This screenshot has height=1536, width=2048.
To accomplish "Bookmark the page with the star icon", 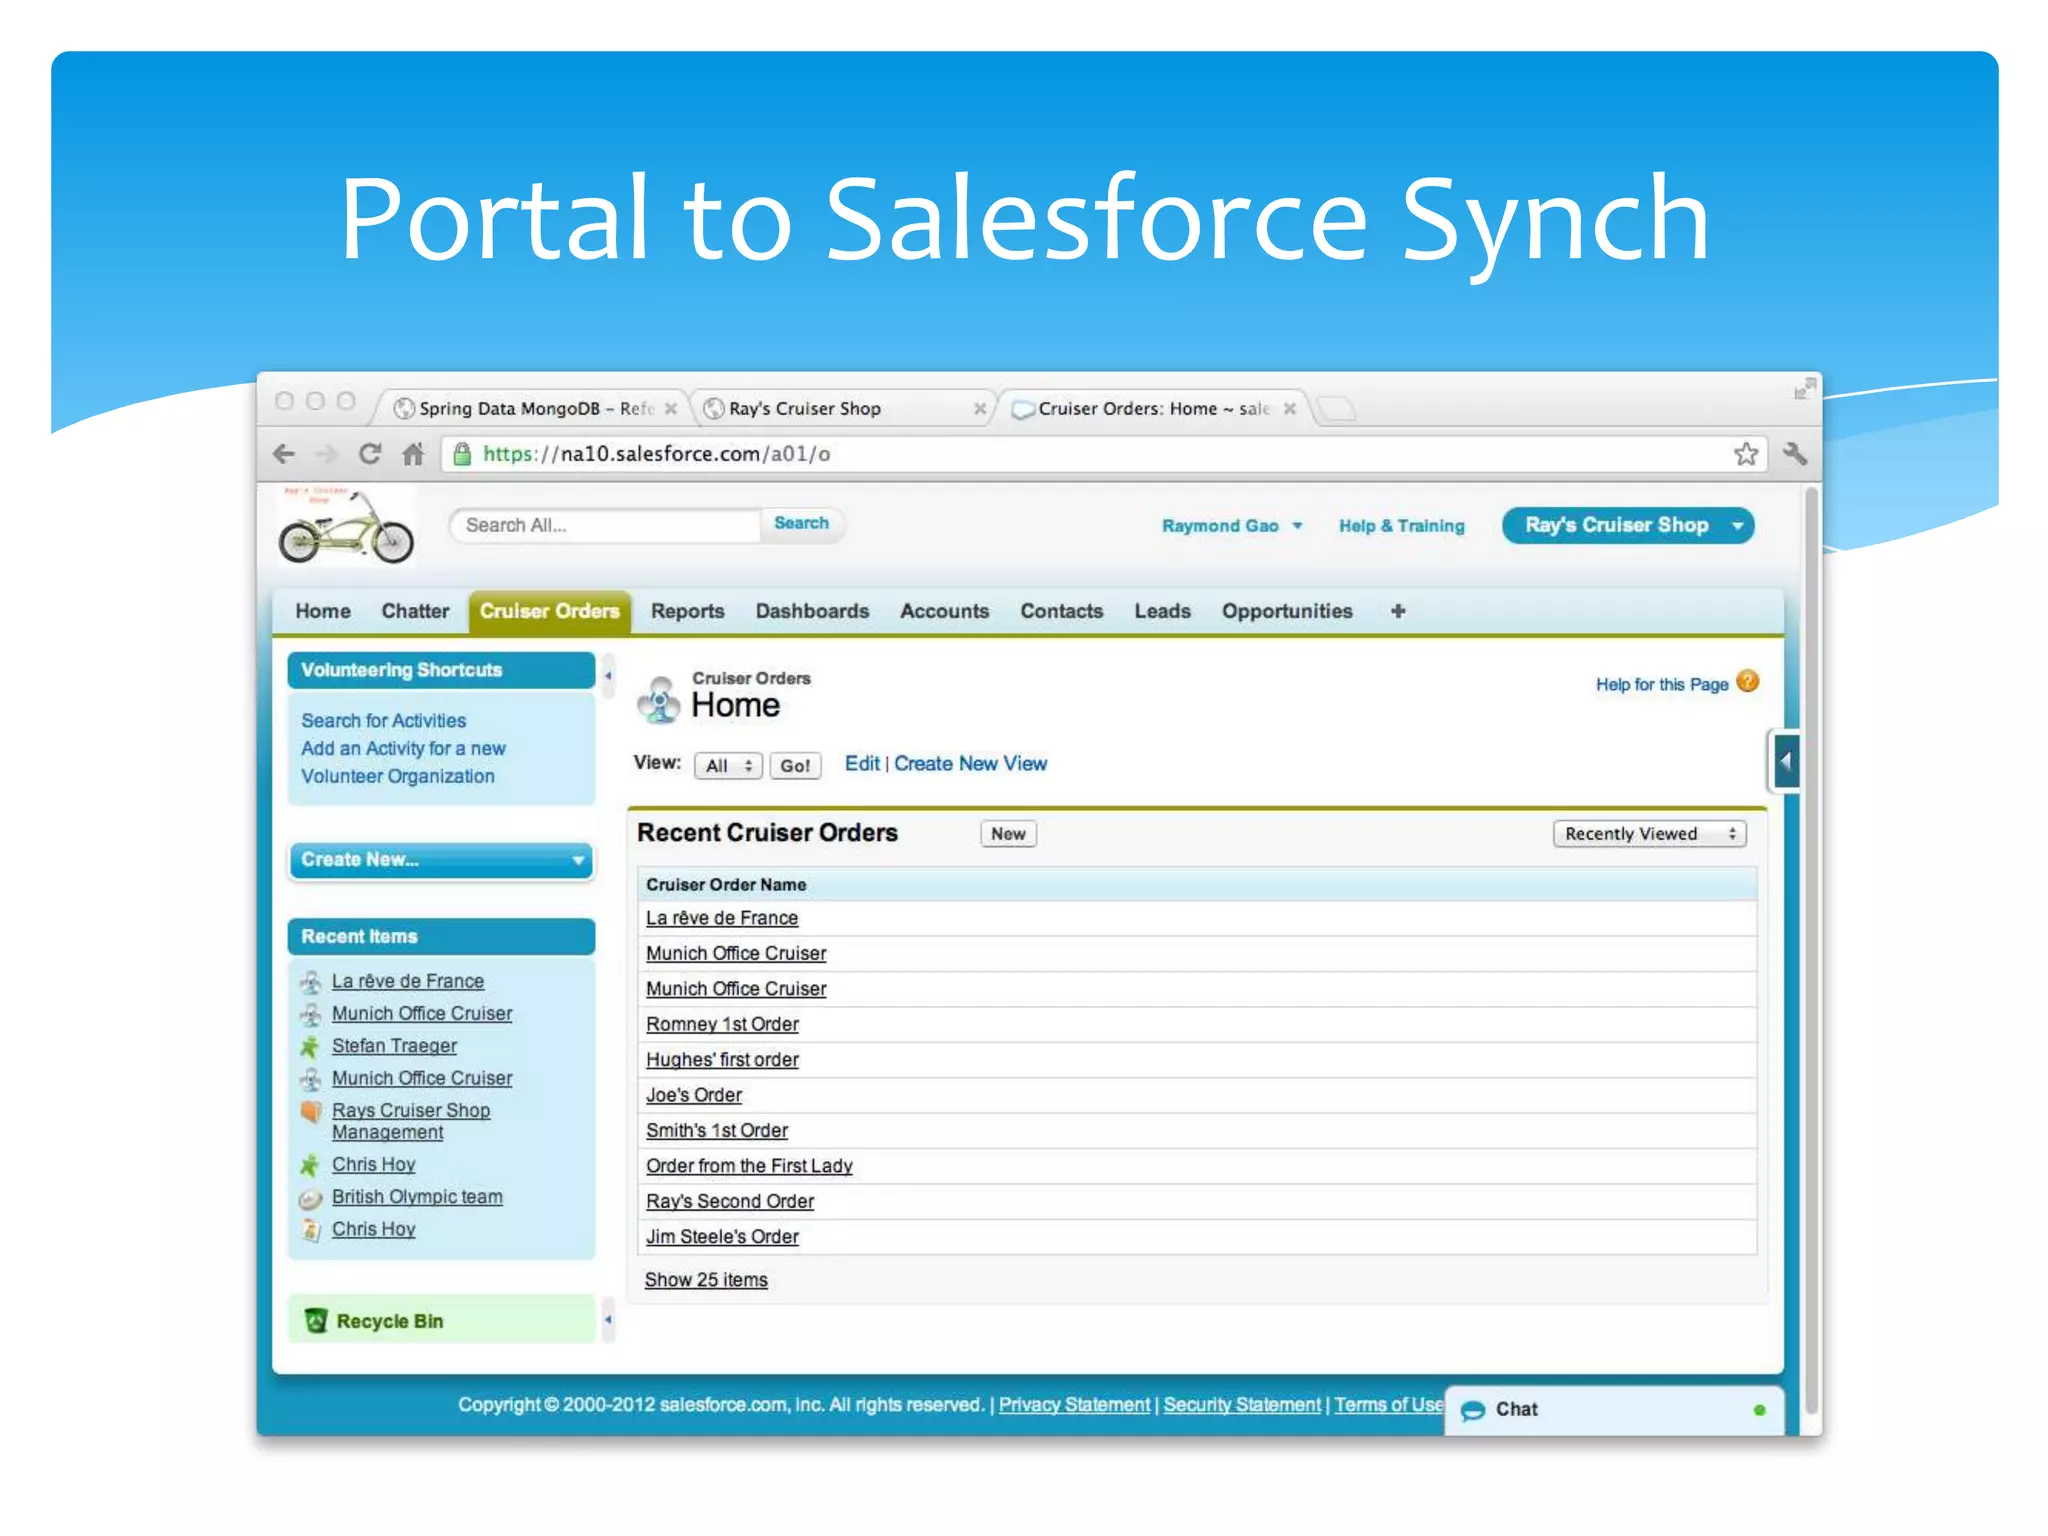I will coord(1746,454).
